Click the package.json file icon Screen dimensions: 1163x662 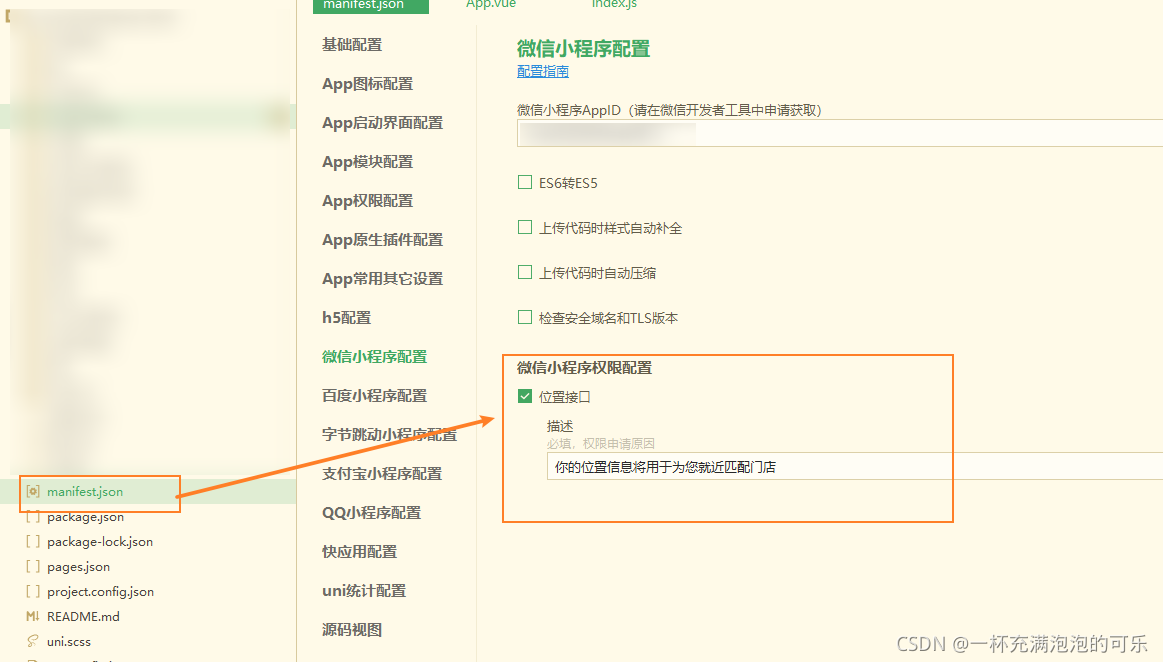click(33, 517)
